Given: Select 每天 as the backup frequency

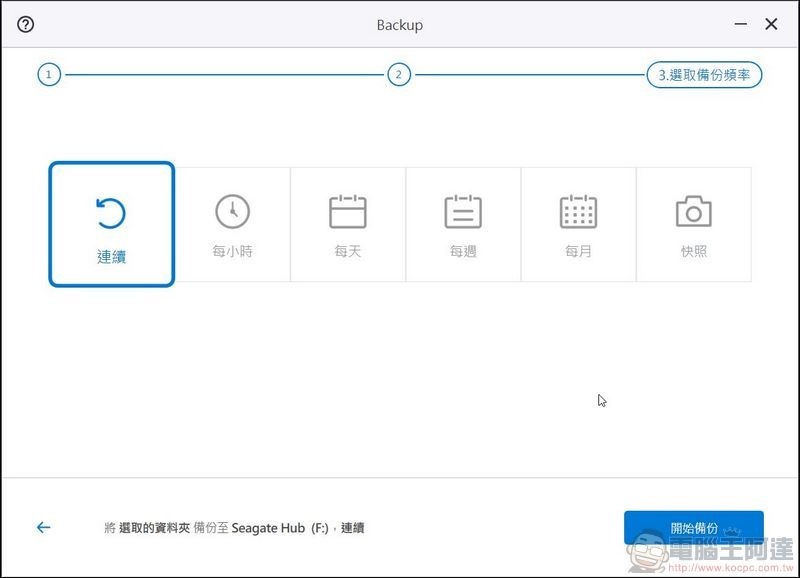Looking at the screenshot, I should point(347,224).
